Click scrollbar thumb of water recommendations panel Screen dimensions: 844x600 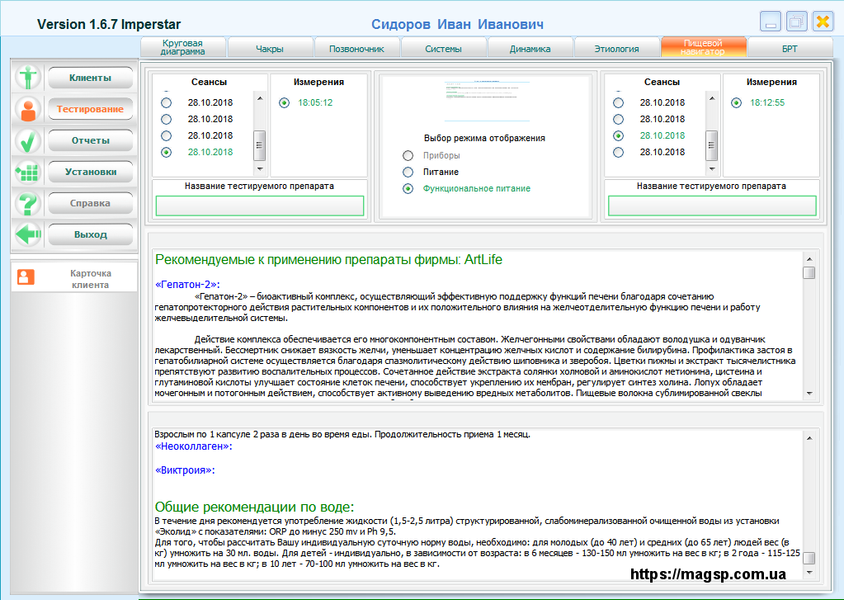809,557
